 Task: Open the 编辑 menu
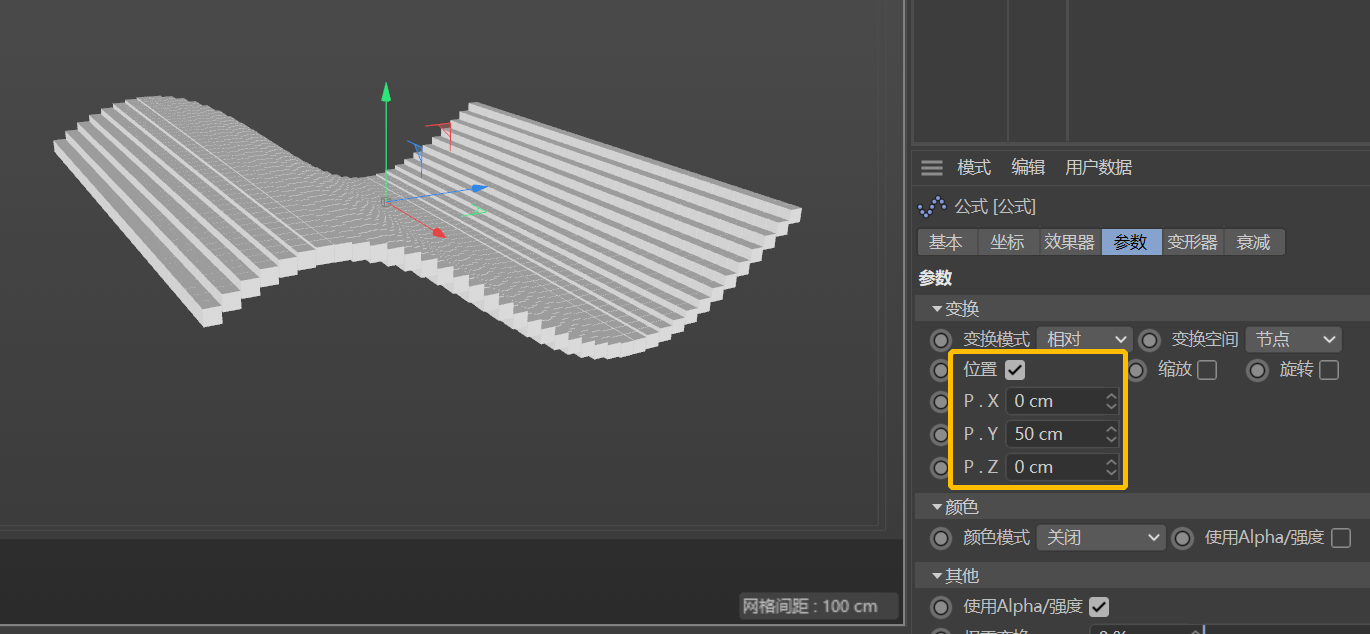coord(1028,167)
